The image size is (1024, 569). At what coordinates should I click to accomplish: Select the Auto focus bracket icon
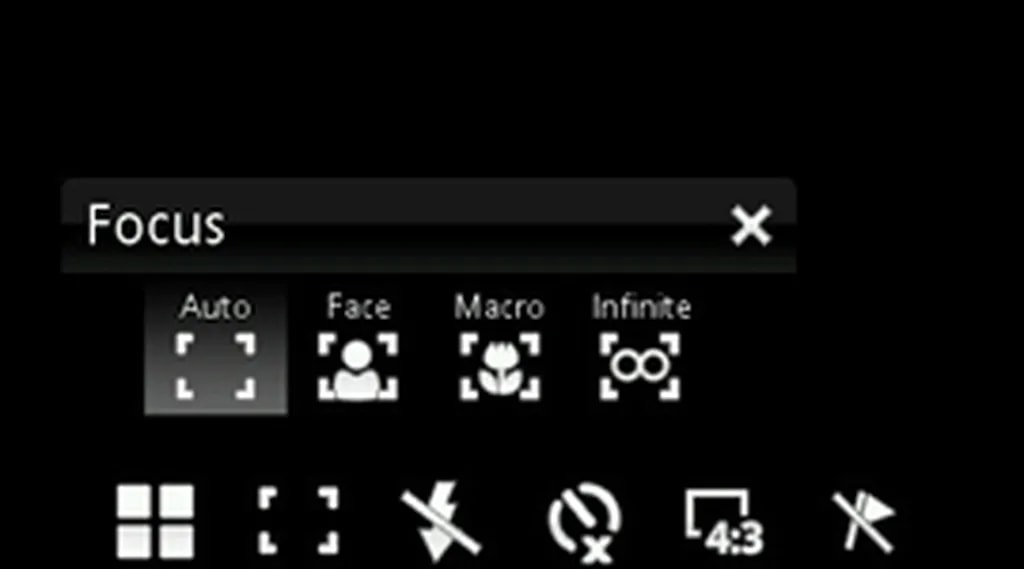216,366
